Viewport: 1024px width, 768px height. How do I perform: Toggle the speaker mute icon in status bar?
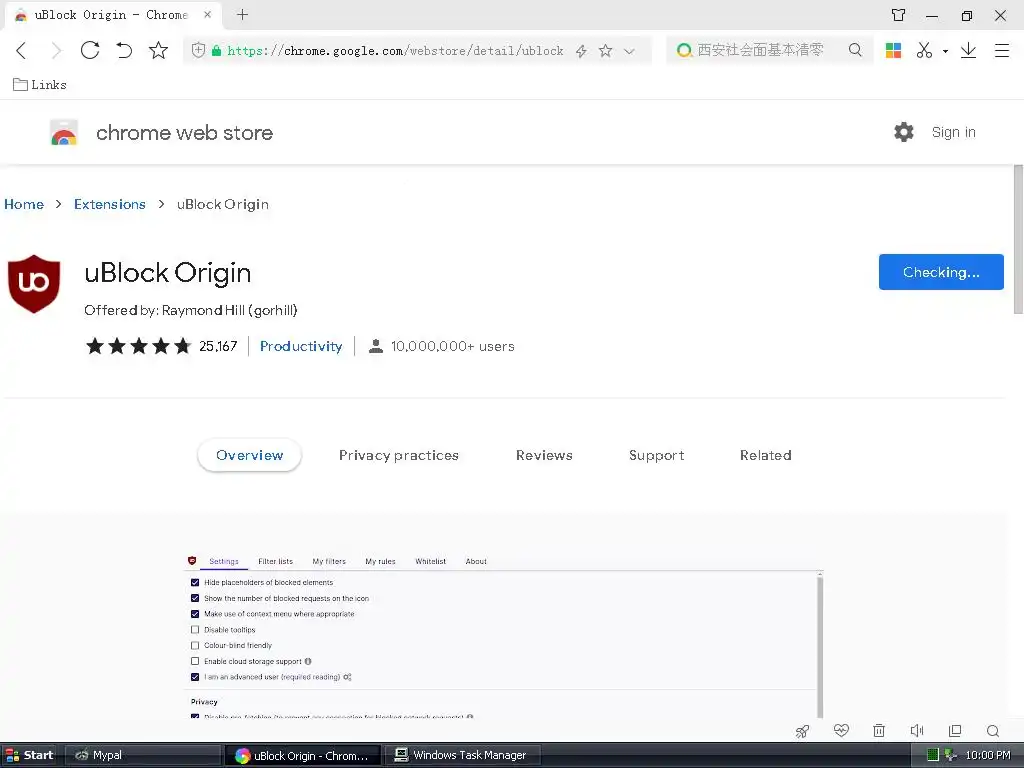tap(917, 730)
